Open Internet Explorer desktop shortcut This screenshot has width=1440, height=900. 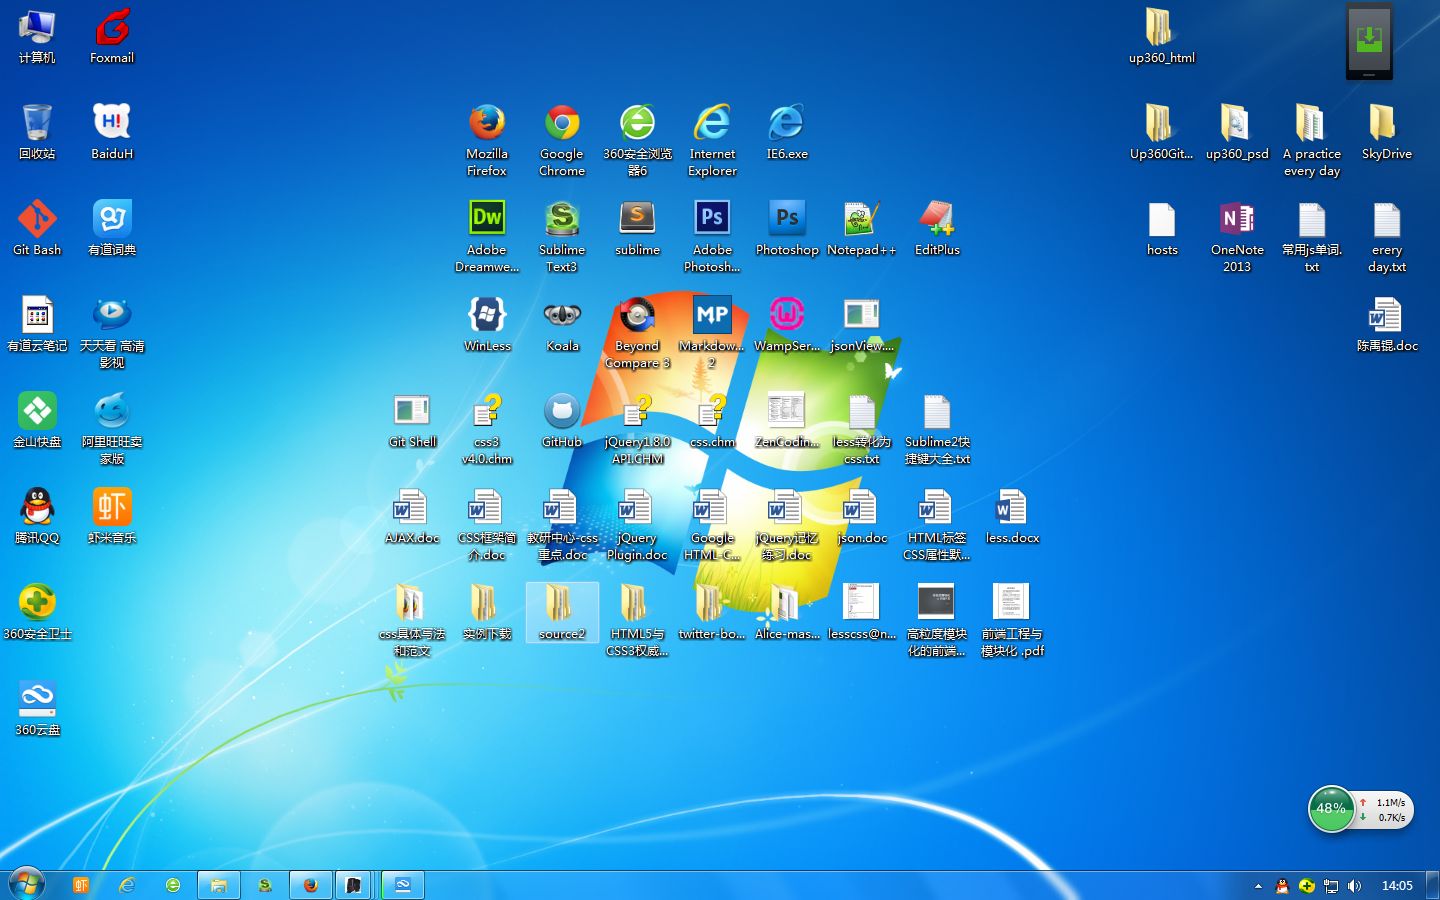[712, 140]
